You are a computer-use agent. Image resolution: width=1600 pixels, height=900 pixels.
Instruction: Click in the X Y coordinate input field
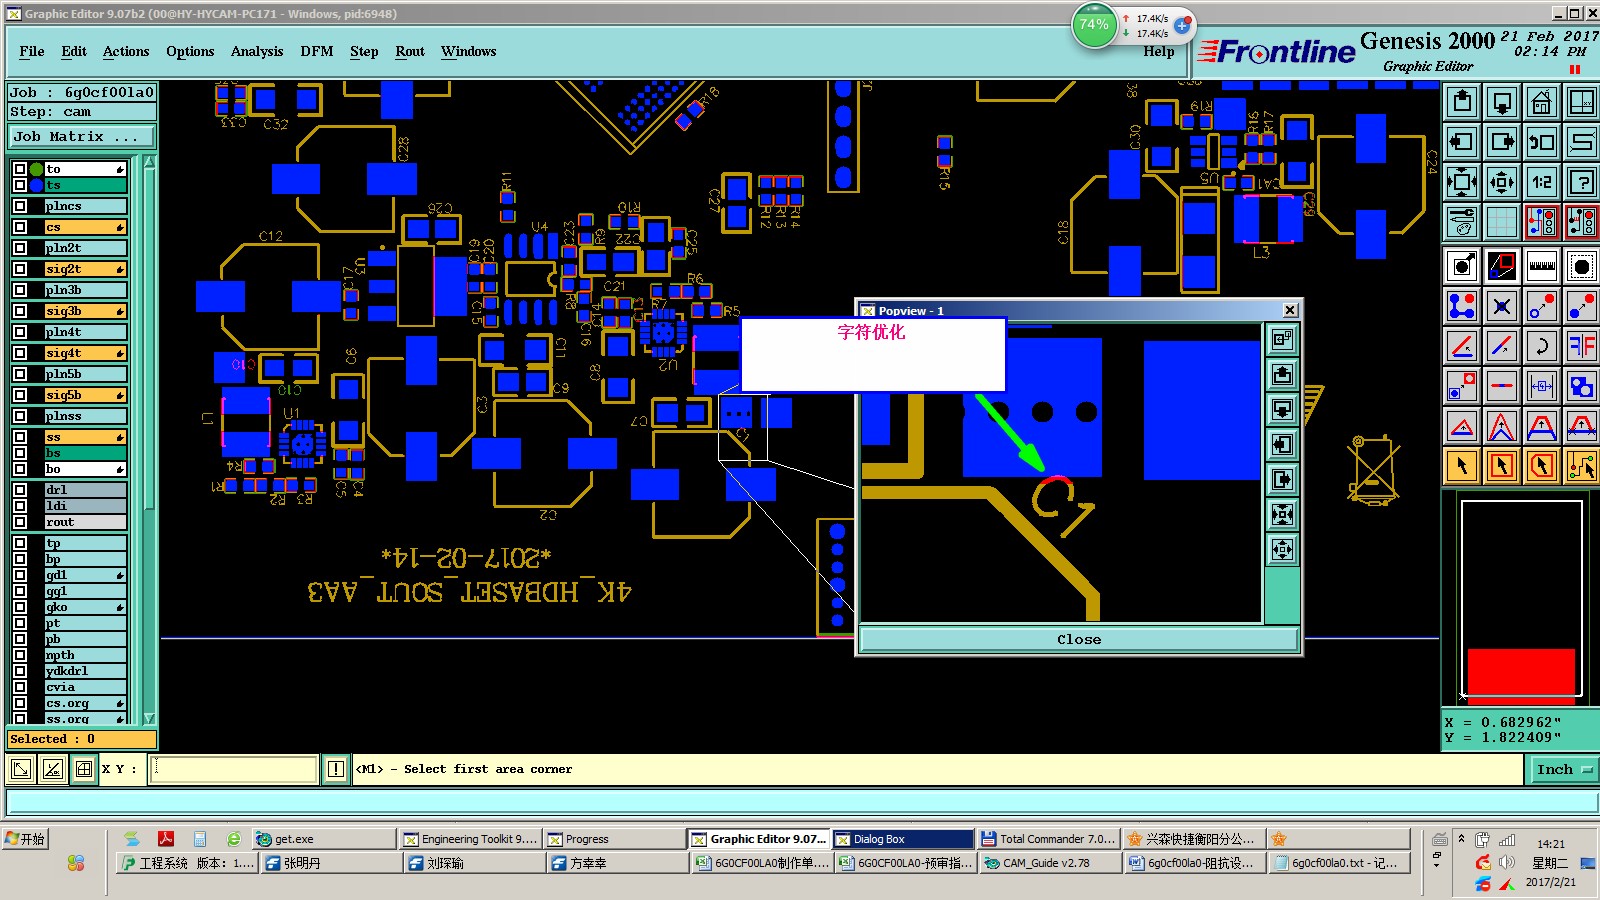click(x=234, y=769)
